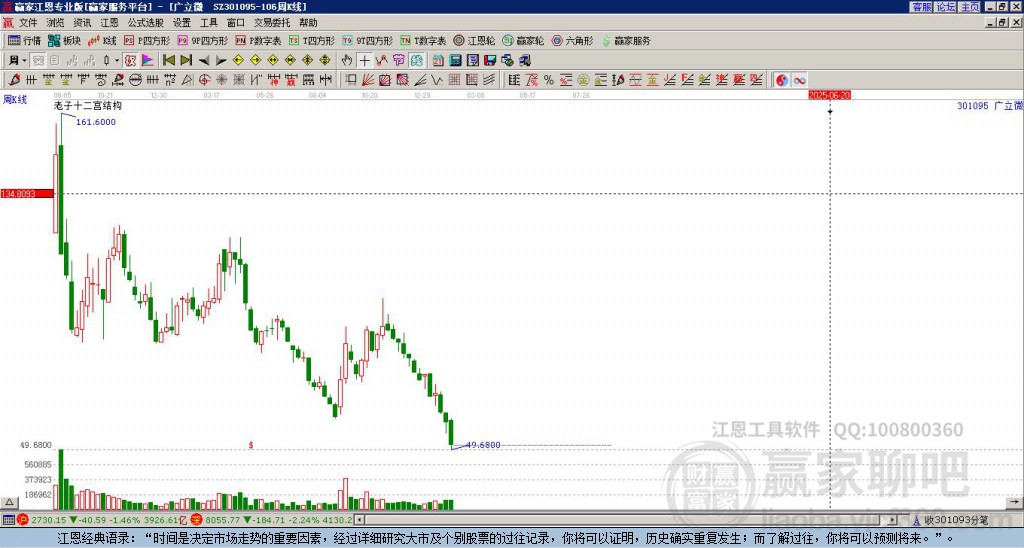Open the P四方形 tool
The width and height of the screenshot is (1024, 548).
click(148, 40)
